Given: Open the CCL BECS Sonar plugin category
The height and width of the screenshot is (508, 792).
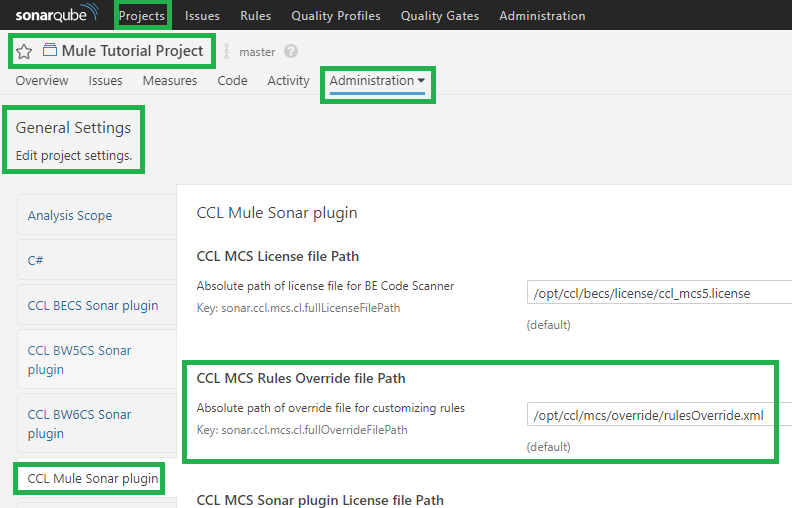Looking at the screenshot, I should (97, 306).
